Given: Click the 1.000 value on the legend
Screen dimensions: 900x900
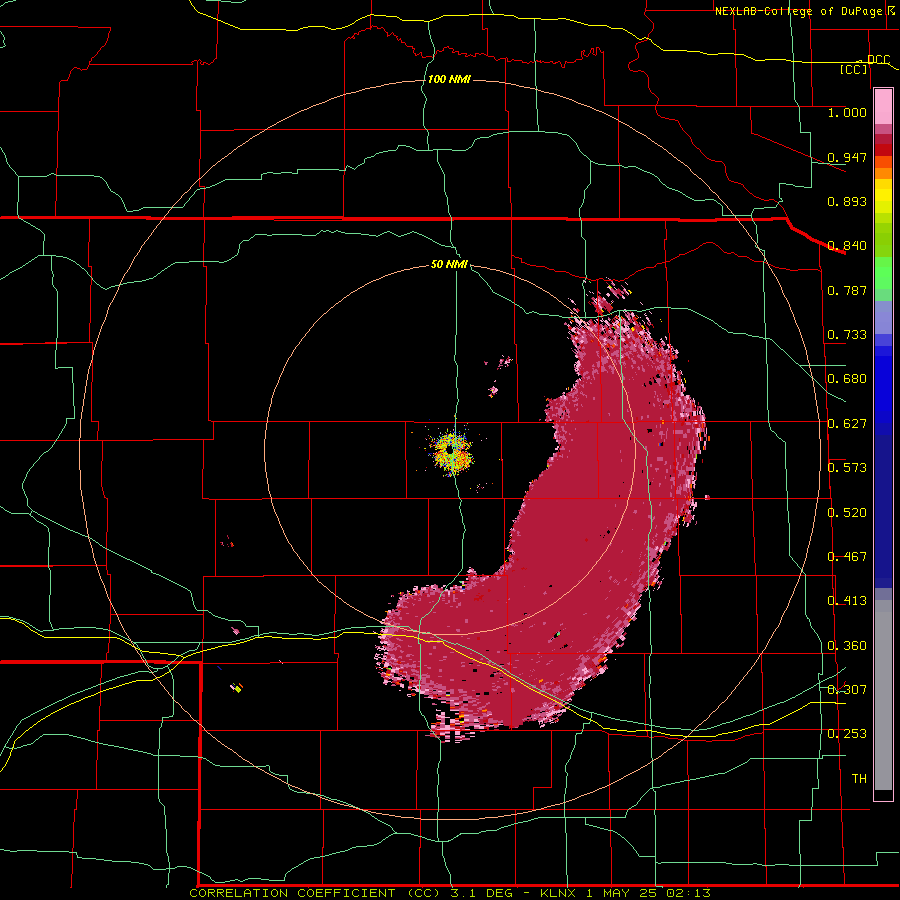Looking at the screenshot, I should coord(847,112).
